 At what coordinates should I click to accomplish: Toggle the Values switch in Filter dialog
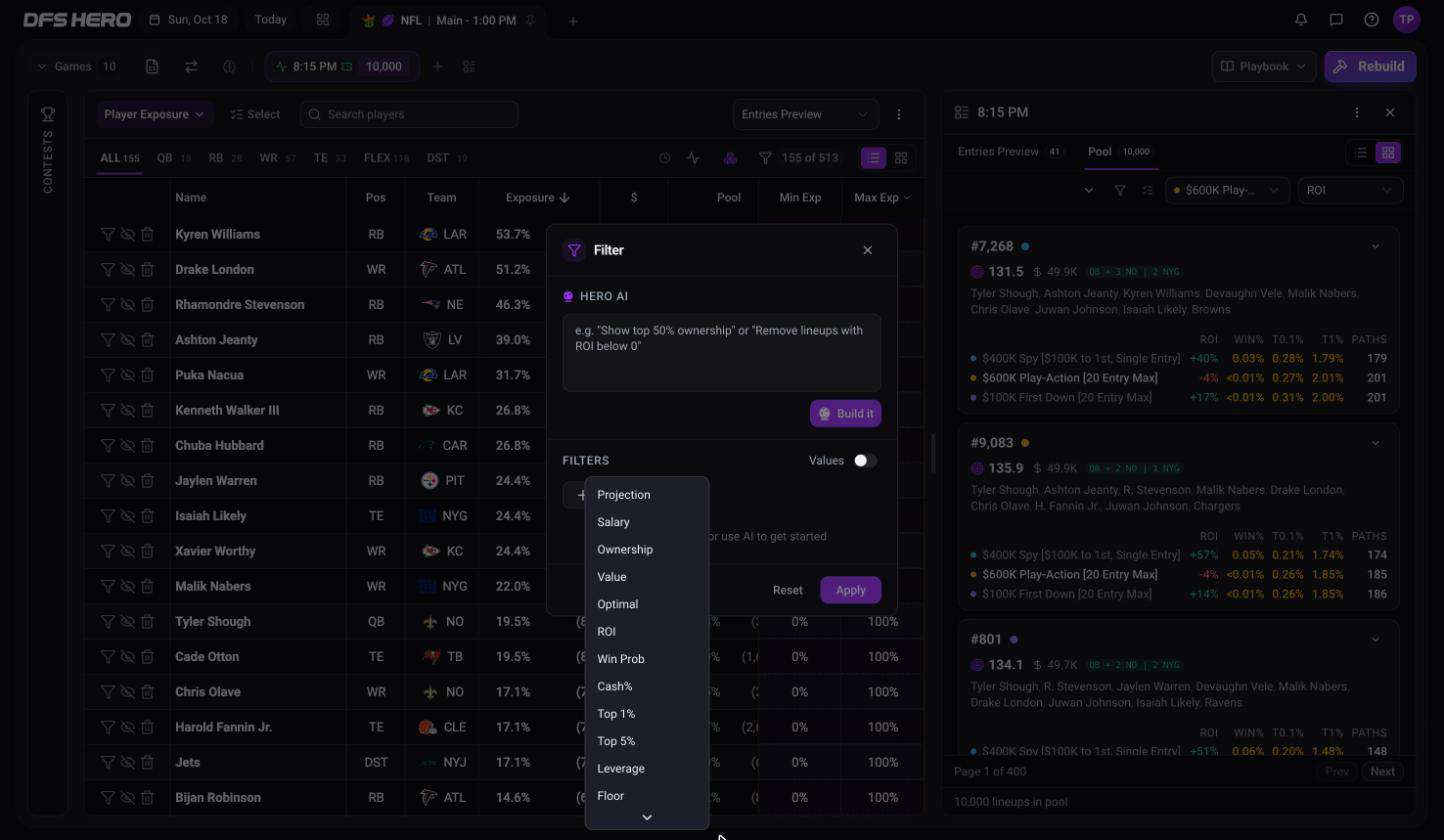pyautogui.click(x=865, y=460)
